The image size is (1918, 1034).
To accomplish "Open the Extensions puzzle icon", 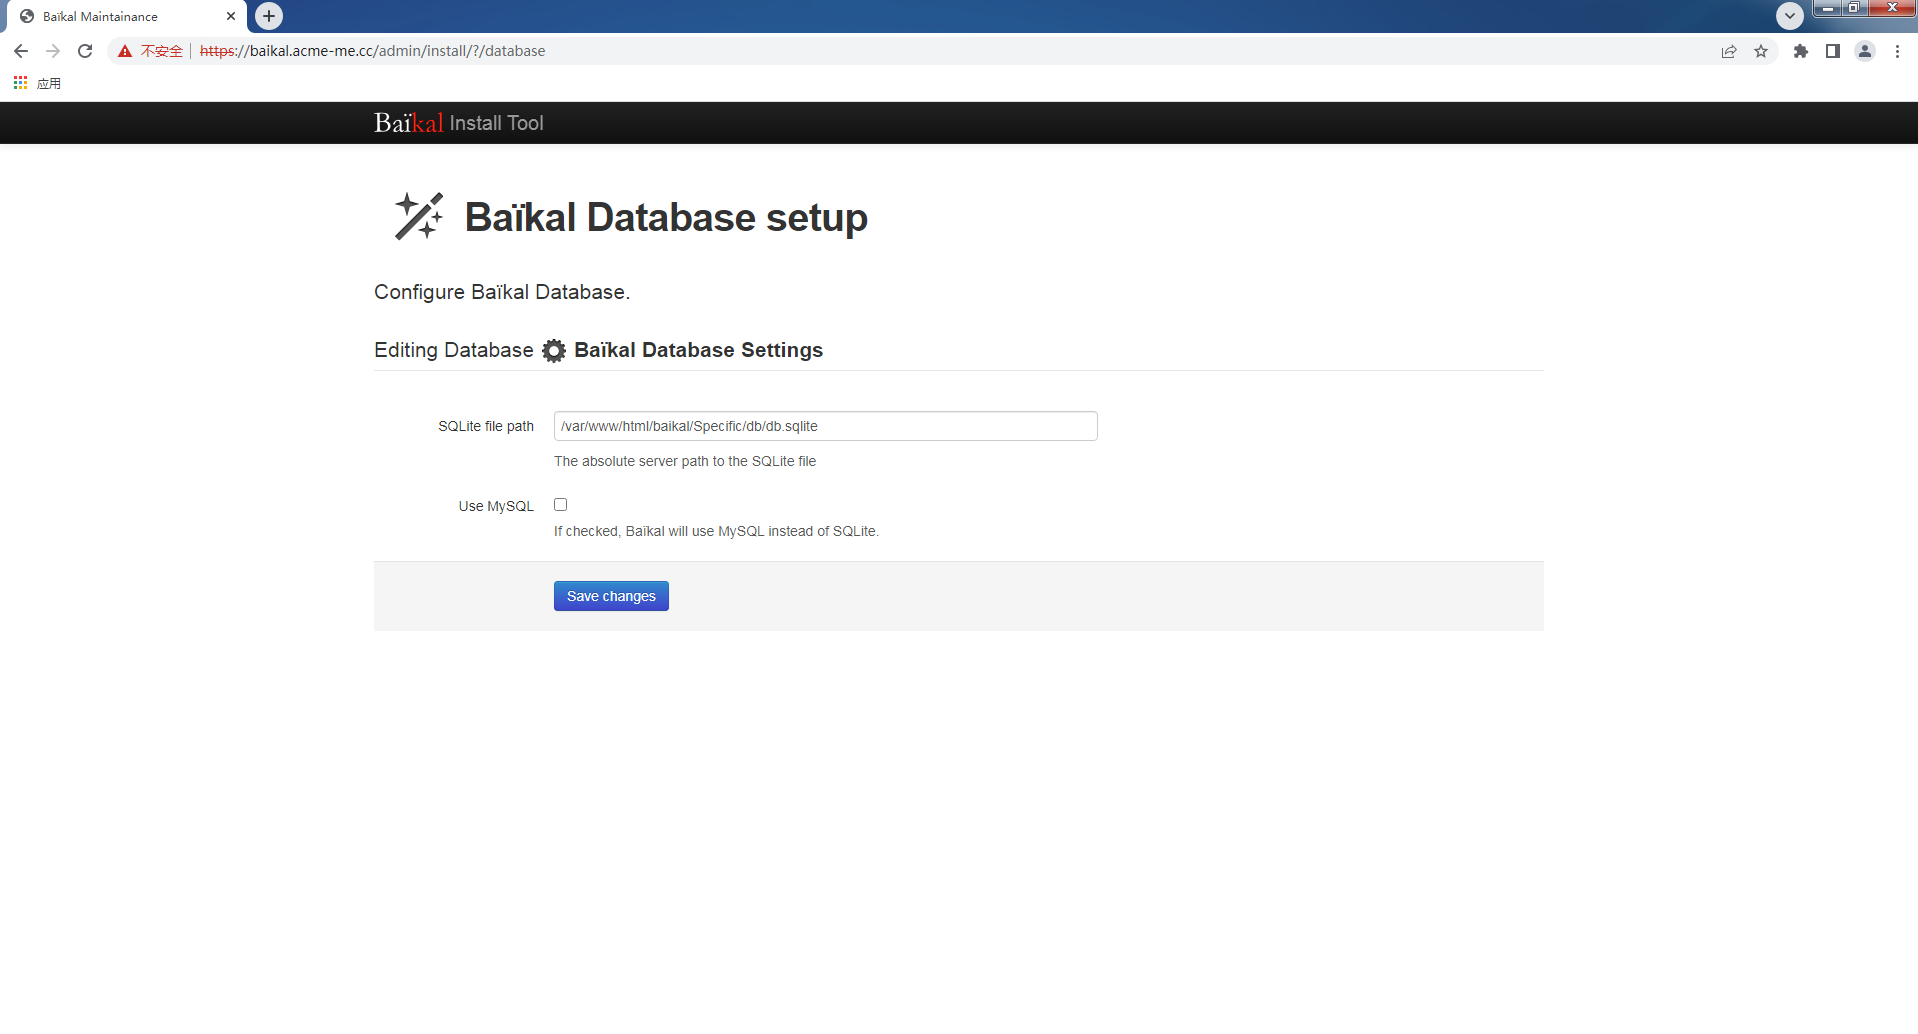I will point(1801,51).
